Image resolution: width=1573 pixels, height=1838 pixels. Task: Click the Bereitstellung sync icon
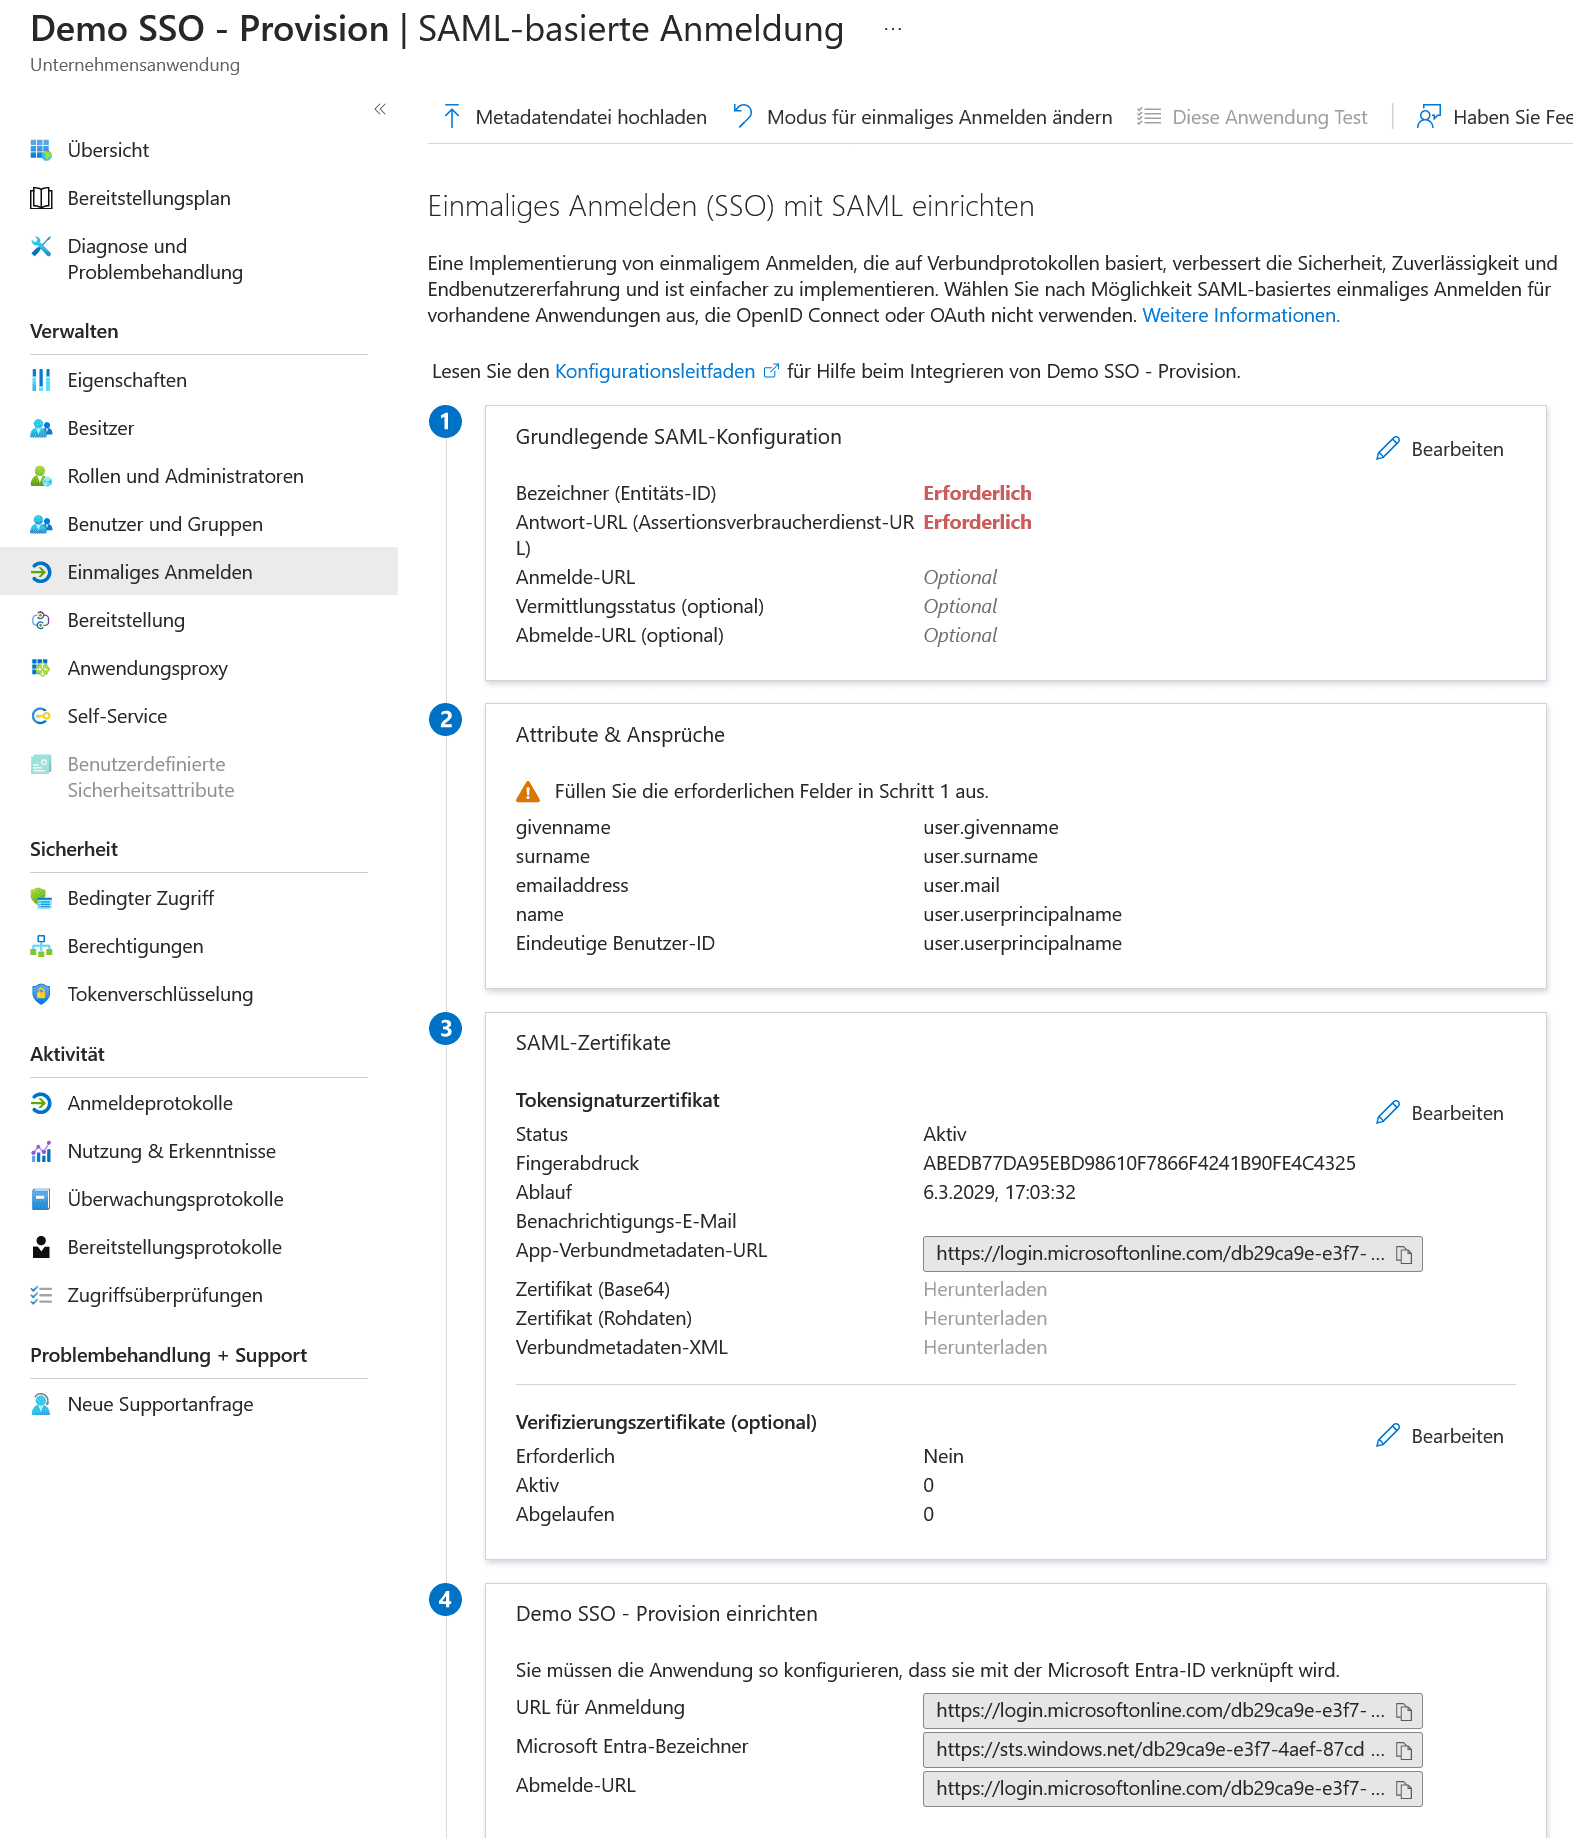coord(41,620)
